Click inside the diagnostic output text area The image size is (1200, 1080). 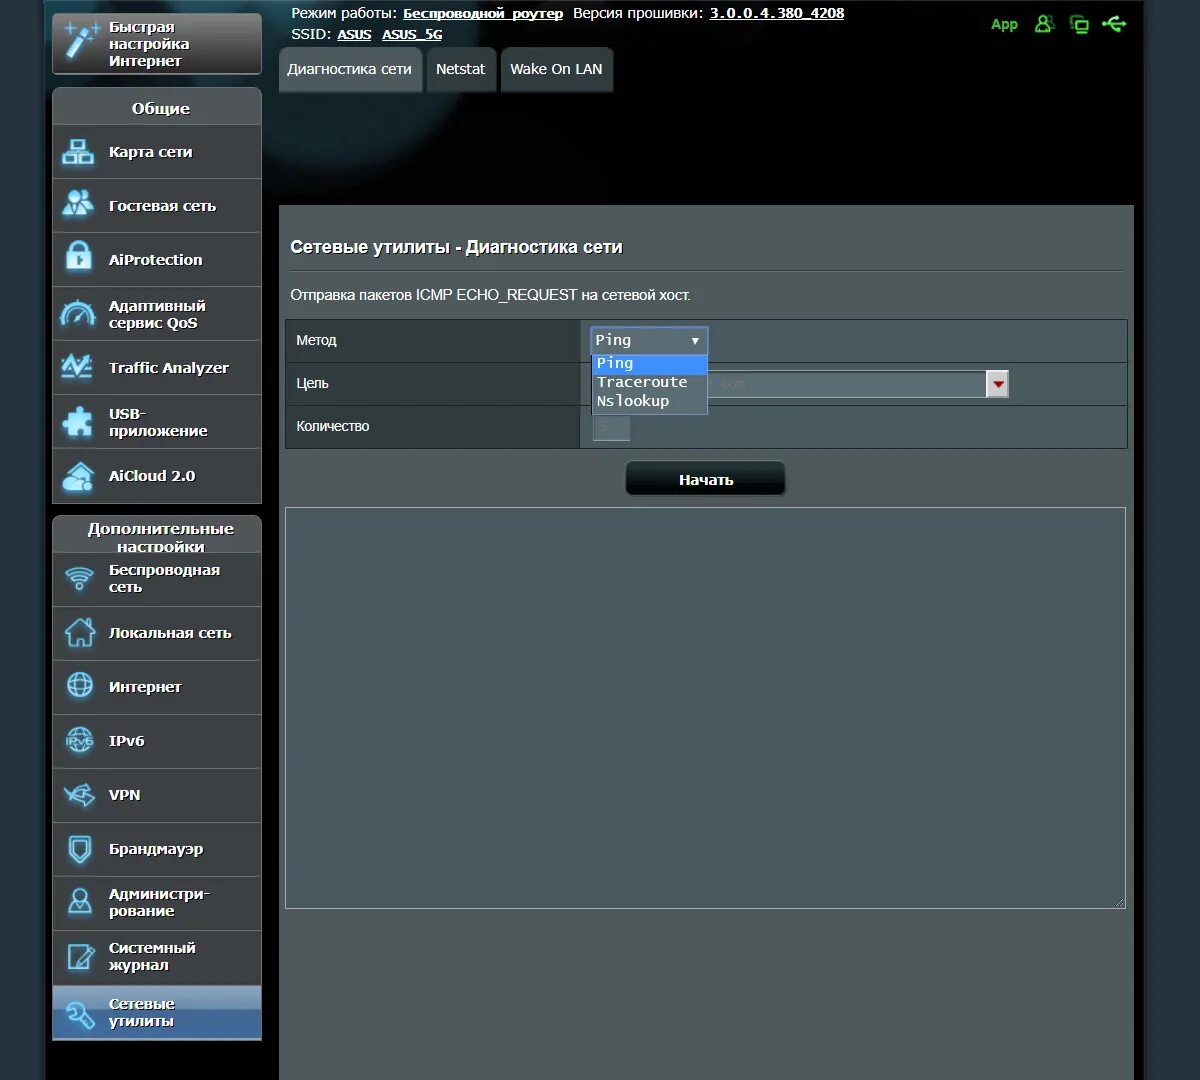(x=705, y=708)
